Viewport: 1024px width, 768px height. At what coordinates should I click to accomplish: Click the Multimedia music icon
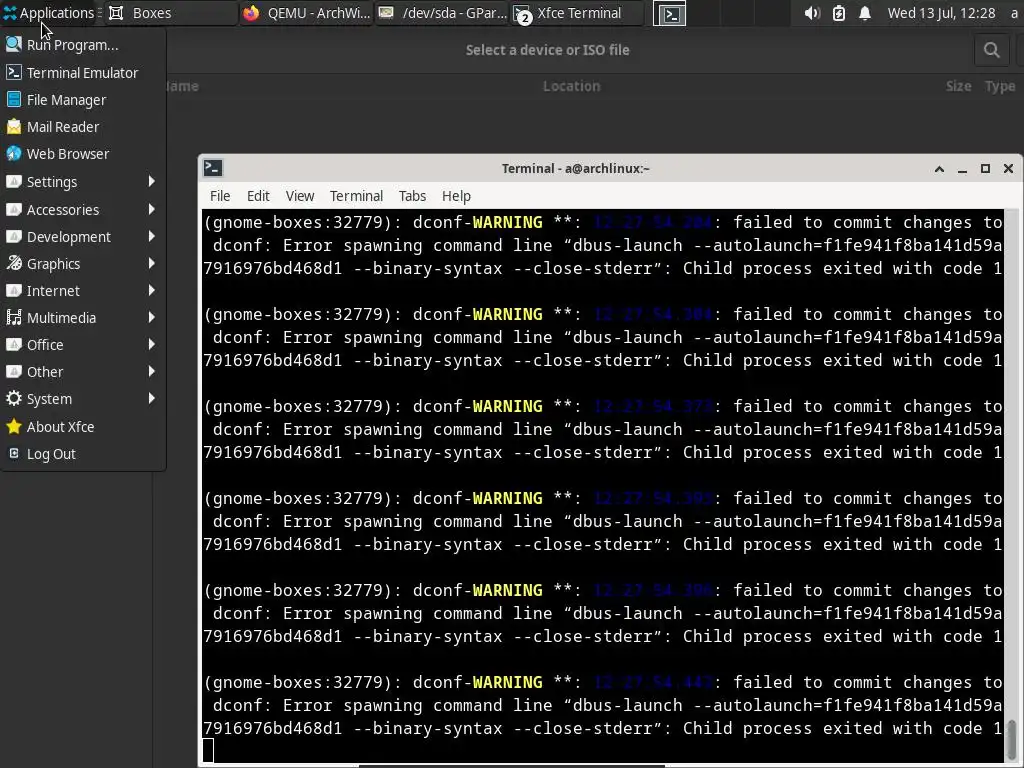13,317
